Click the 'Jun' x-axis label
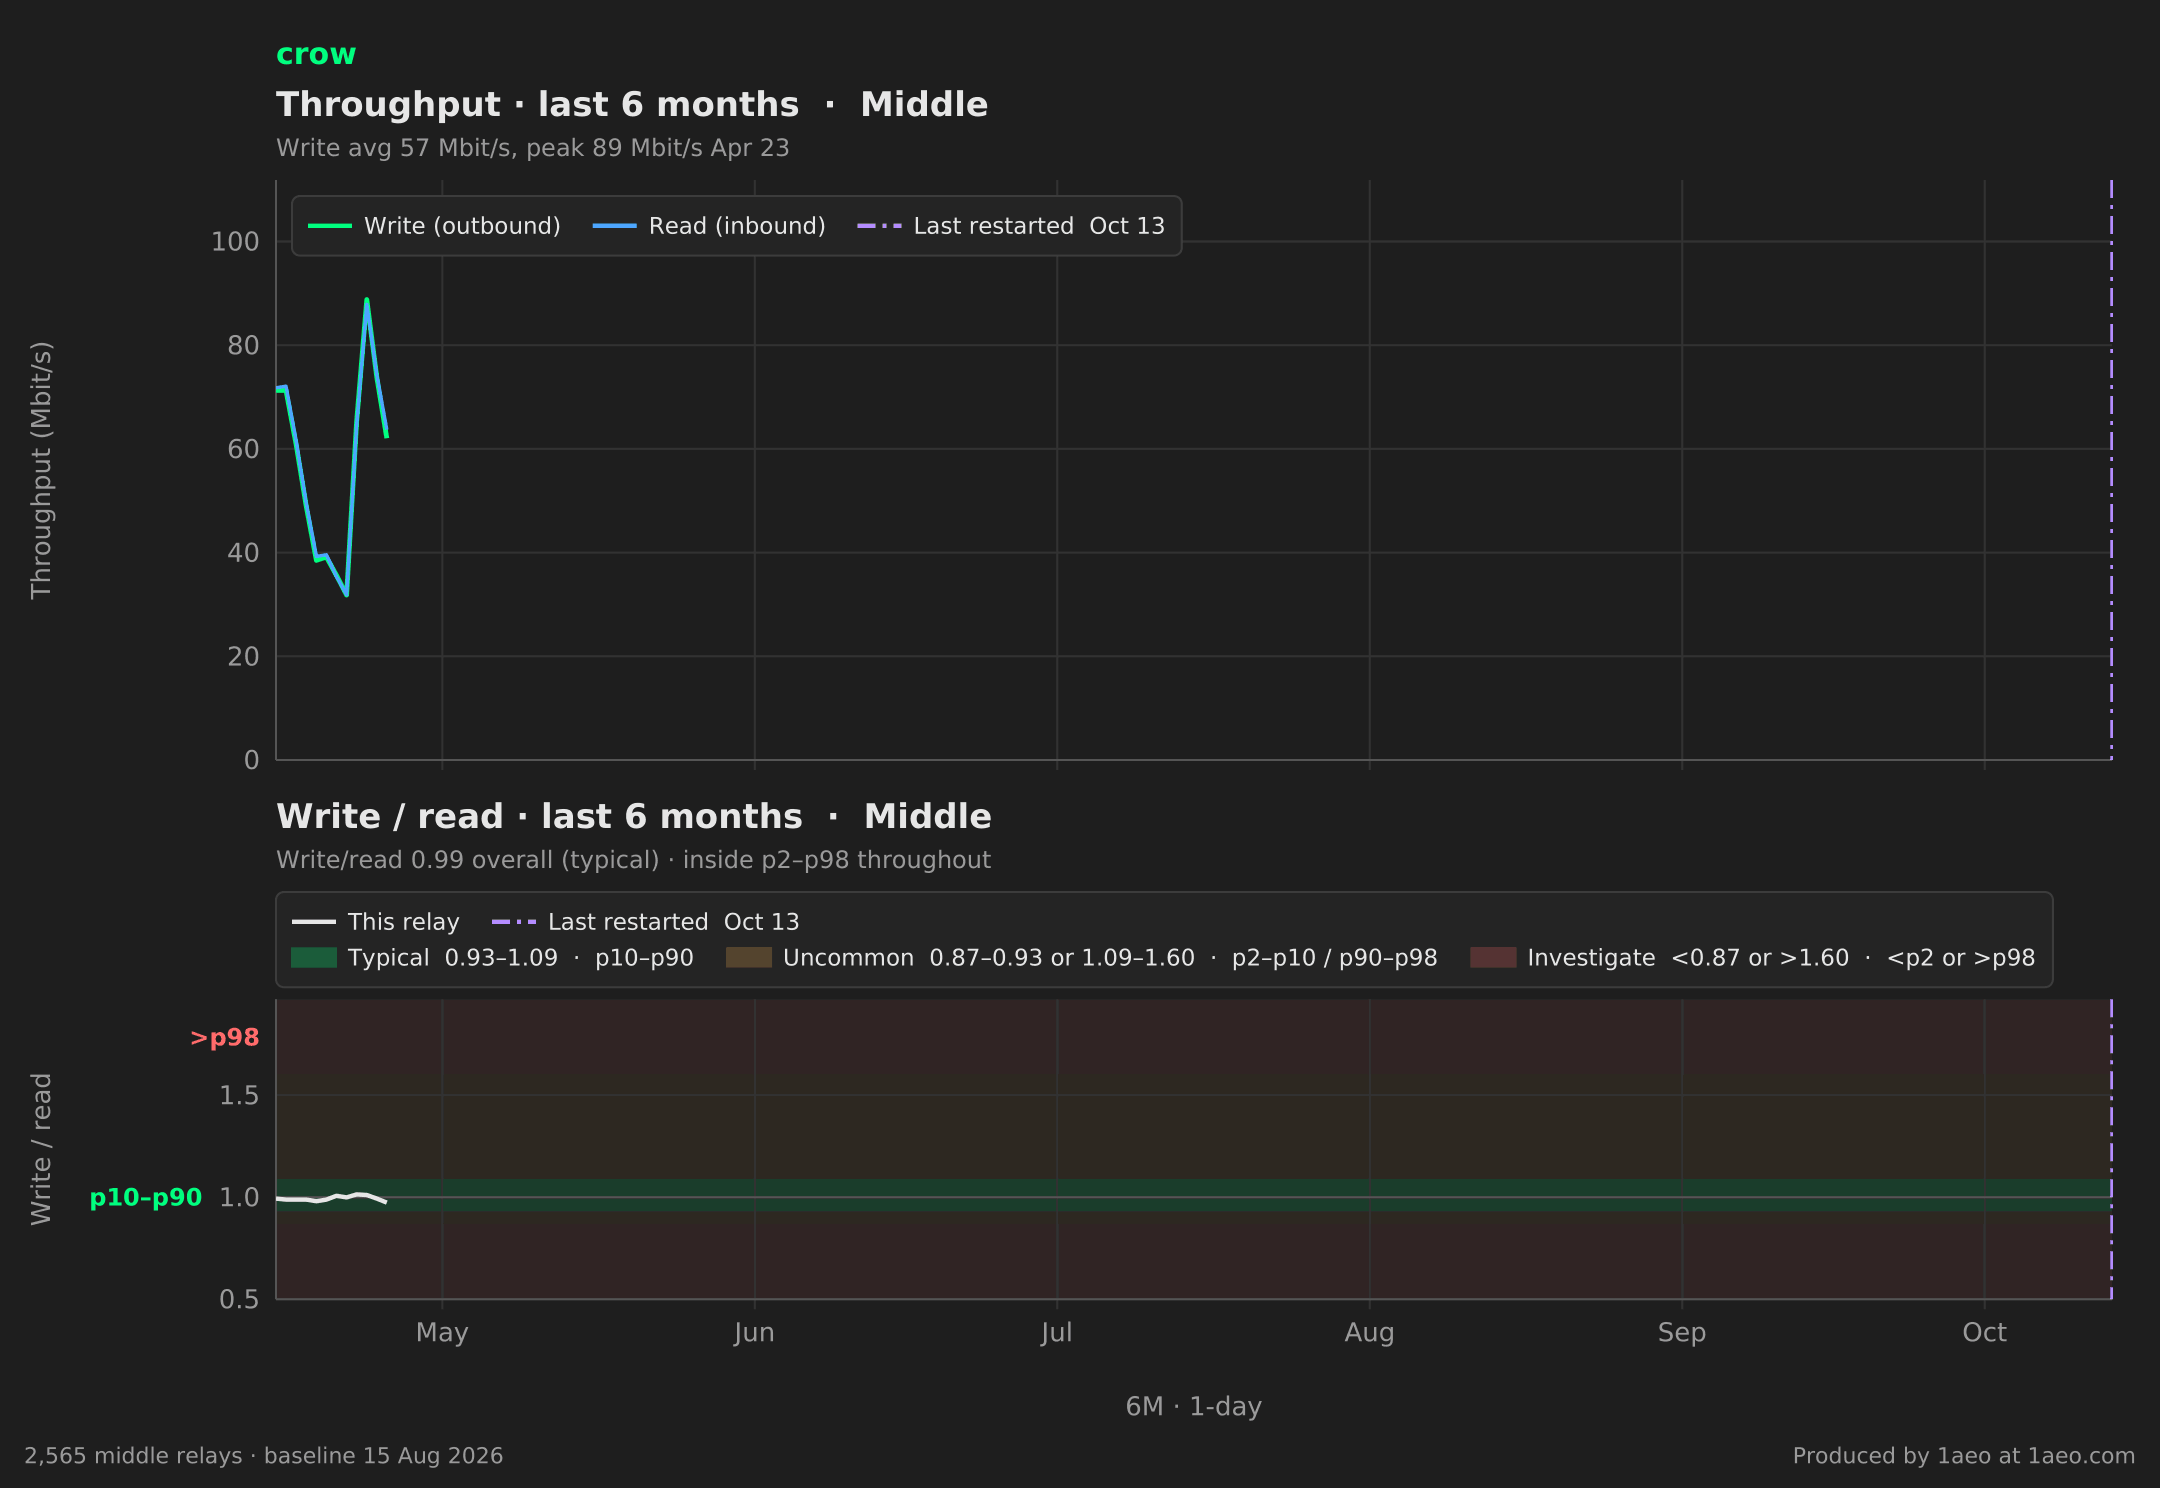The width and height of the screenshot is (2160, 1488). 754,1333
